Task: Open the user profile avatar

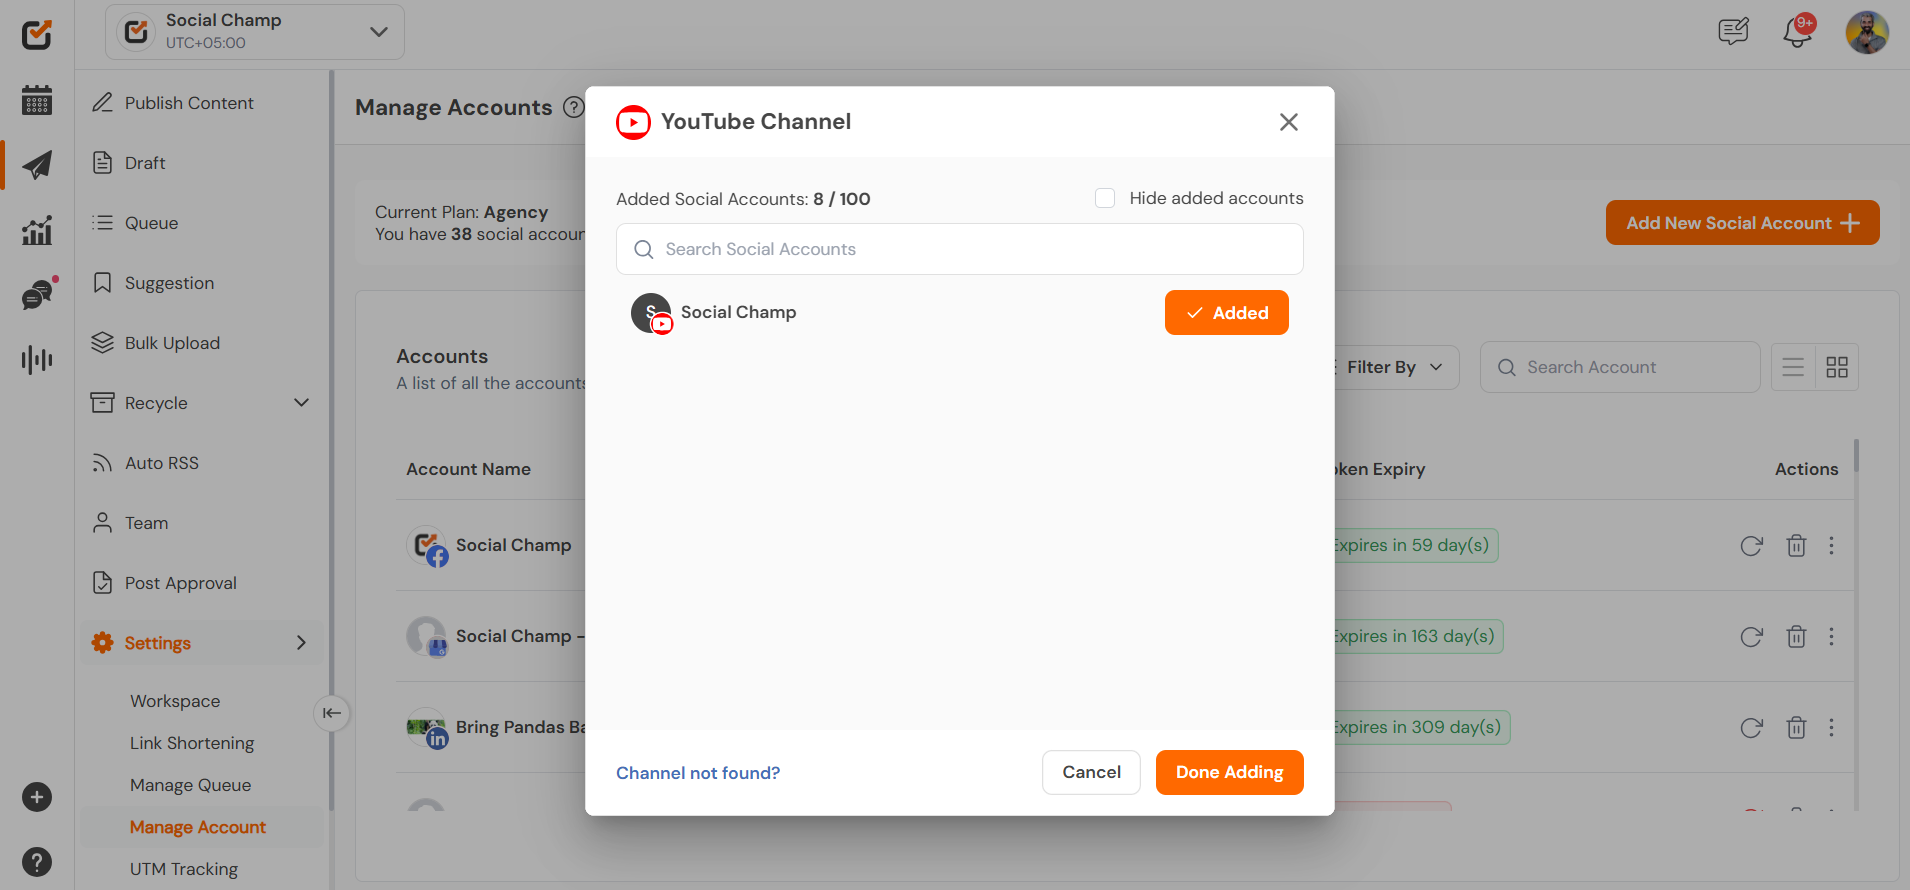Action: click(x=1867, y=32)
